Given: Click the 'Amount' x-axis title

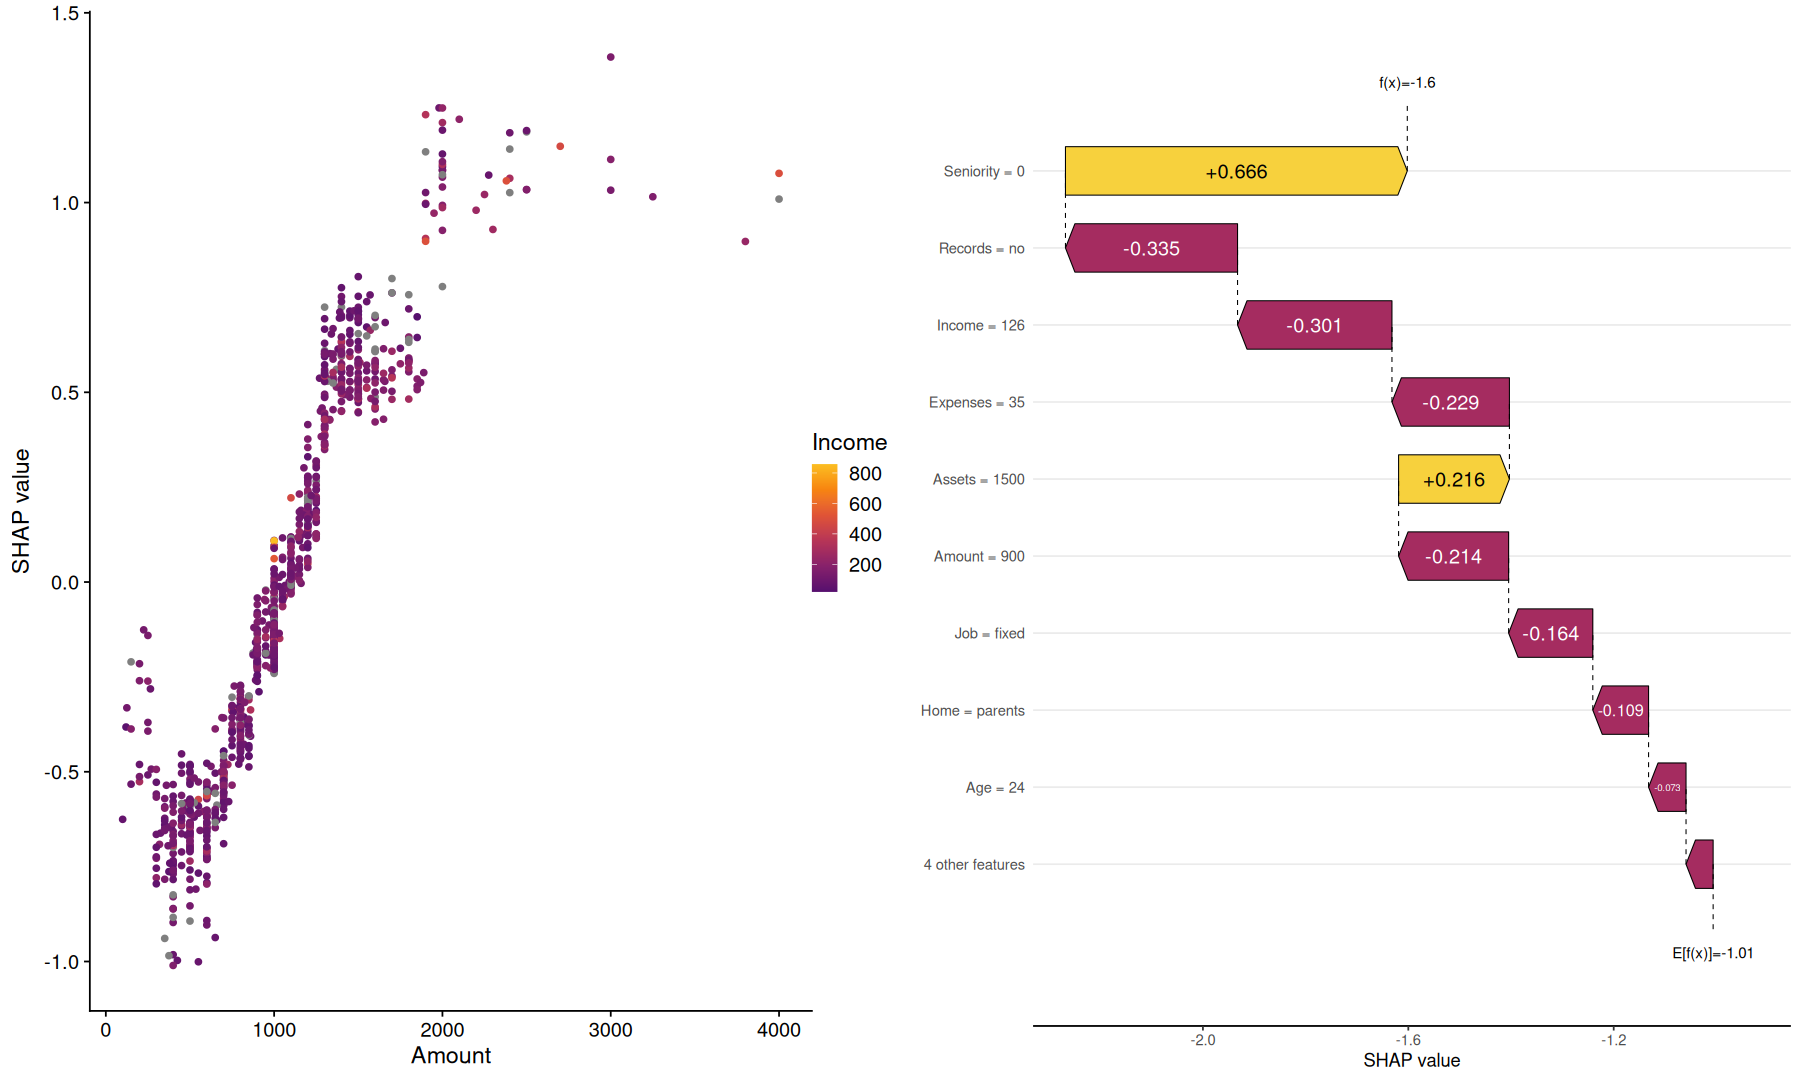Looking at the screenshot, I should pyautogui.click(x=451, y=1055).
